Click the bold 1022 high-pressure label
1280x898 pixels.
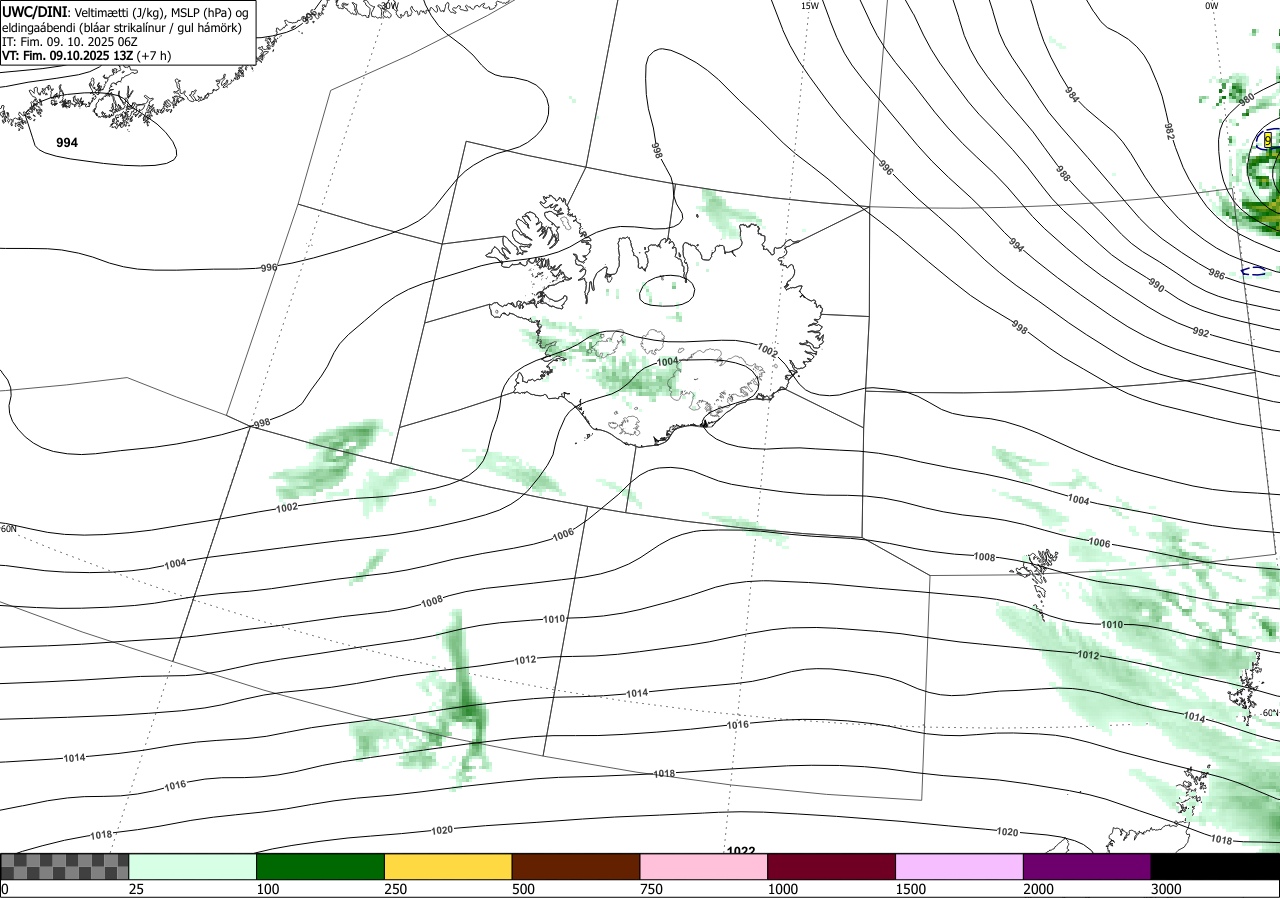pyautogui.click(x=741, y=851)
